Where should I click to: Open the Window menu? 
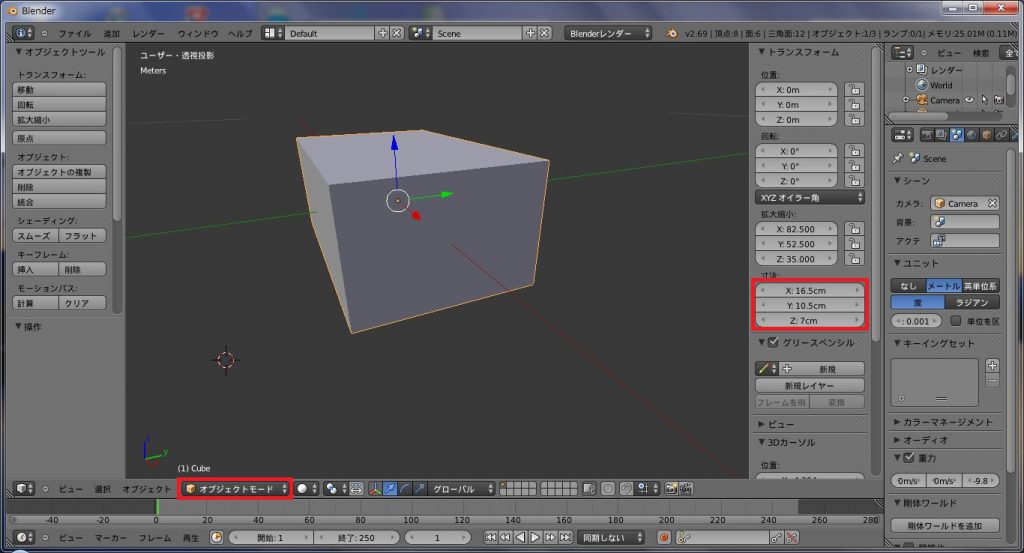197,33
